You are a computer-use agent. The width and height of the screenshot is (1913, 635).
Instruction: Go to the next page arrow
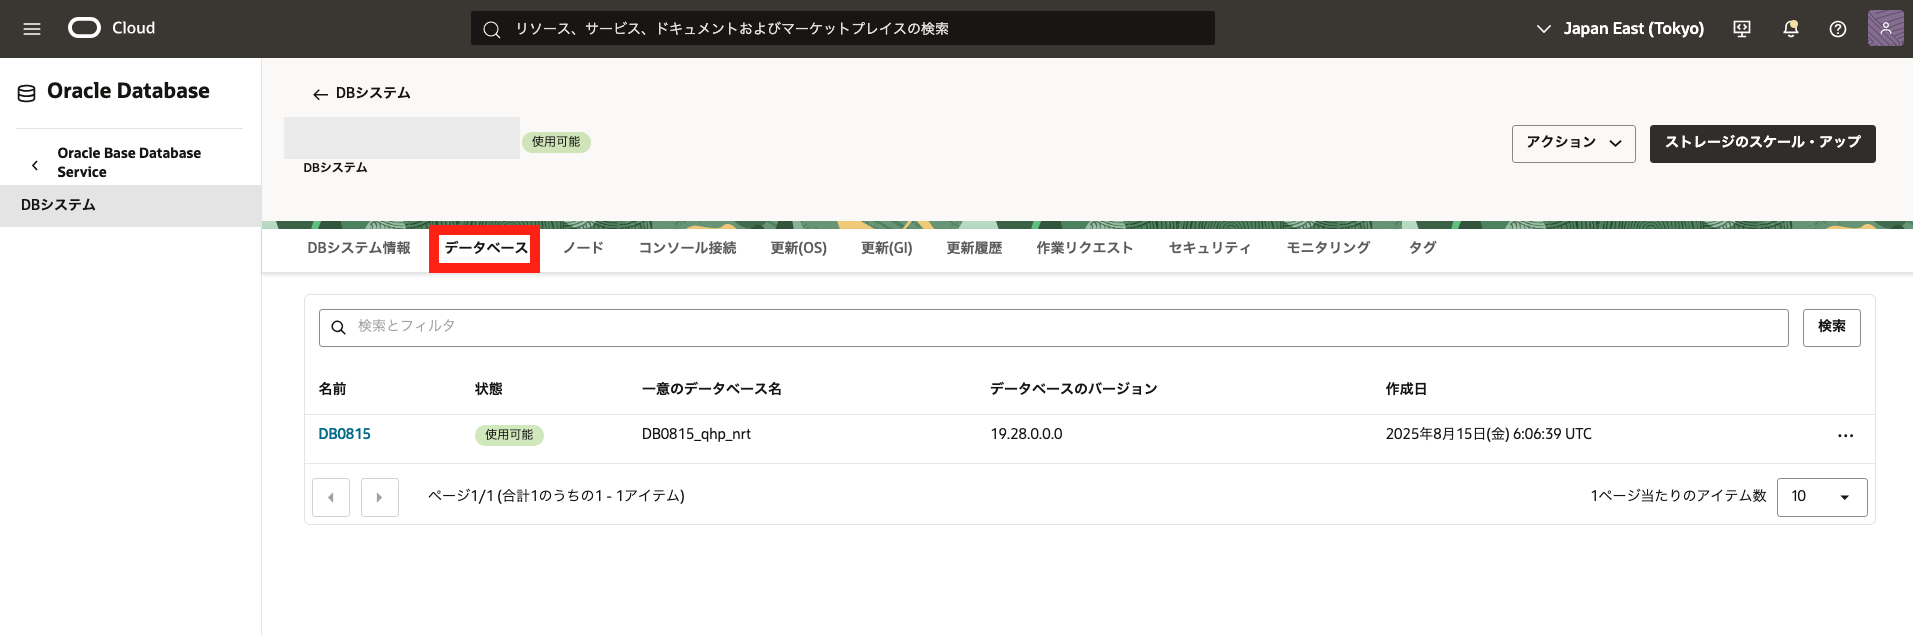pos(379,497)
